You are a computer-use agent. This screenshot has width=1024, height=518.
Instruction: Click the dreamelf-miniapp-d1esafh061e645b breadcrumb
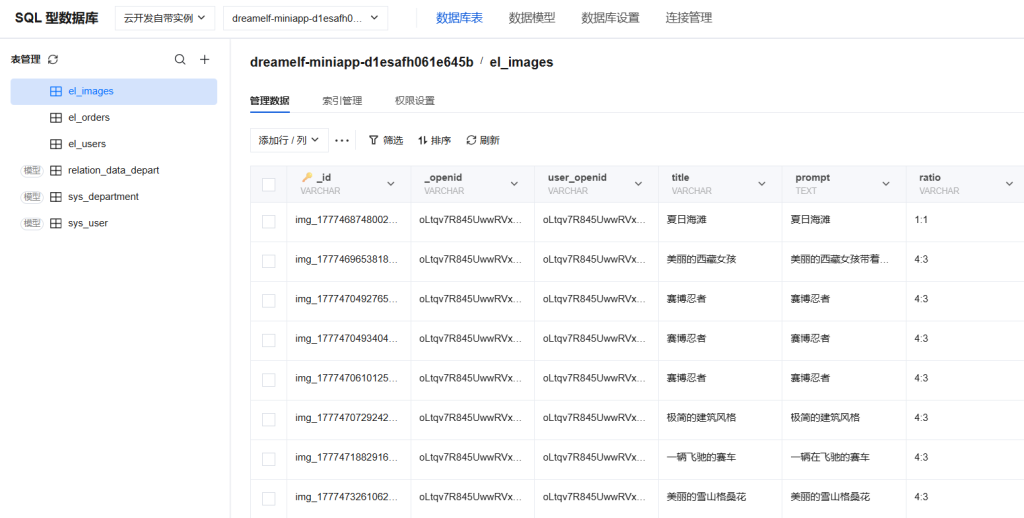(x=361, y=62)
